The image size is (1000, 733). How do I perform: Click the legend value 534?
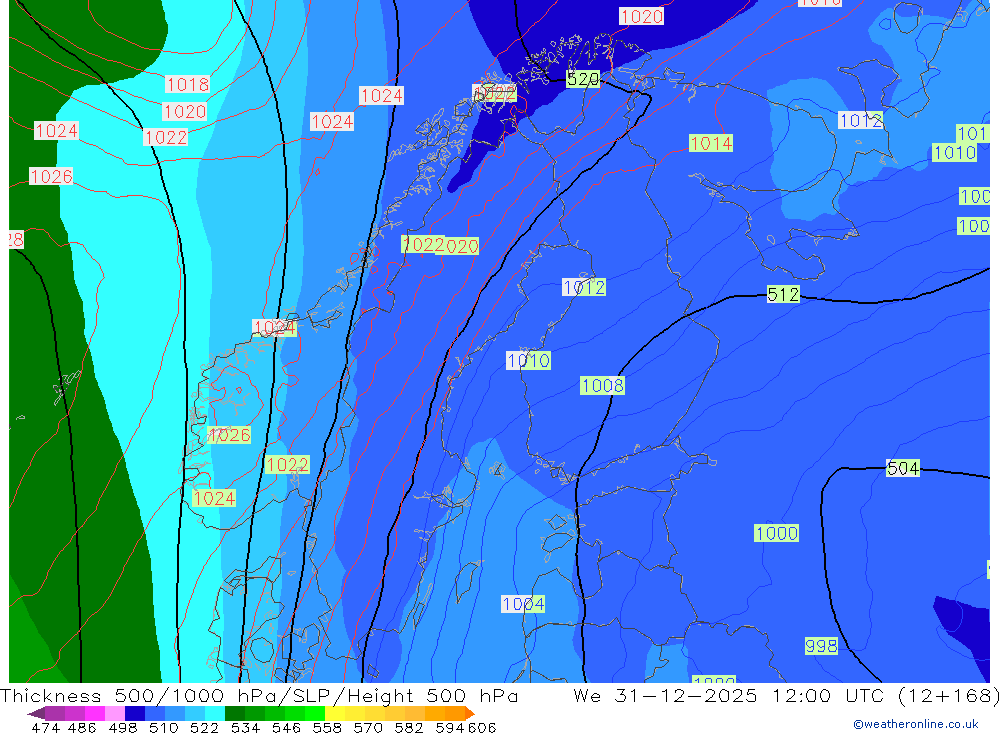click(x=245, y=727)
